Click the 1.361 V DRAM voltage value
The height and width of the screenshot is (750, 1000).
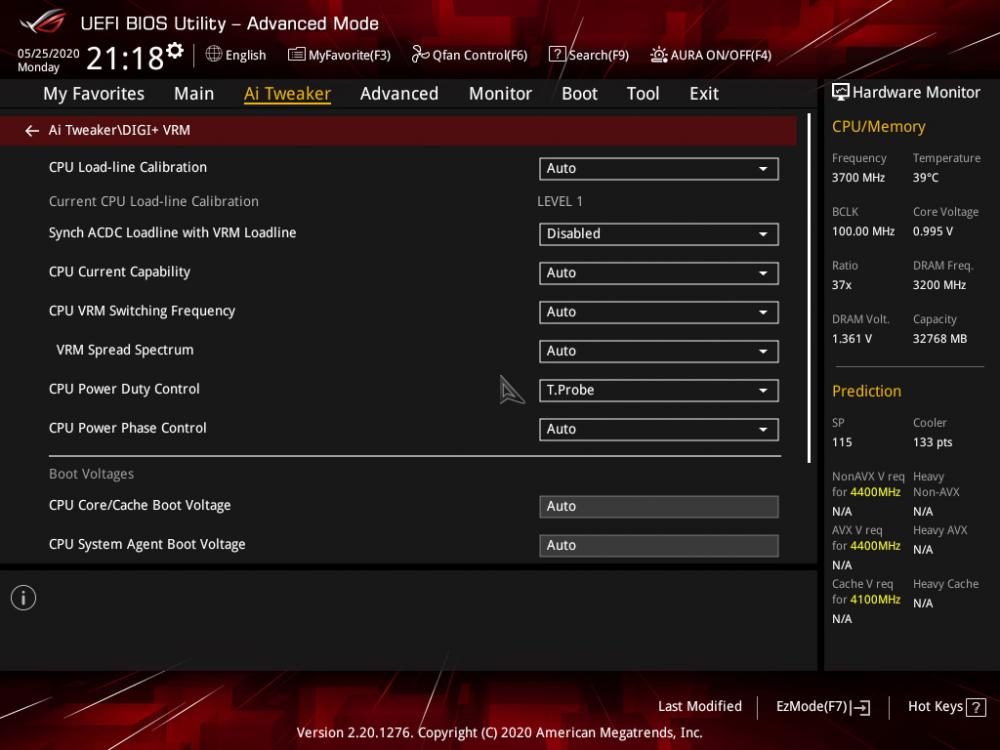click(x=851, y=339)
